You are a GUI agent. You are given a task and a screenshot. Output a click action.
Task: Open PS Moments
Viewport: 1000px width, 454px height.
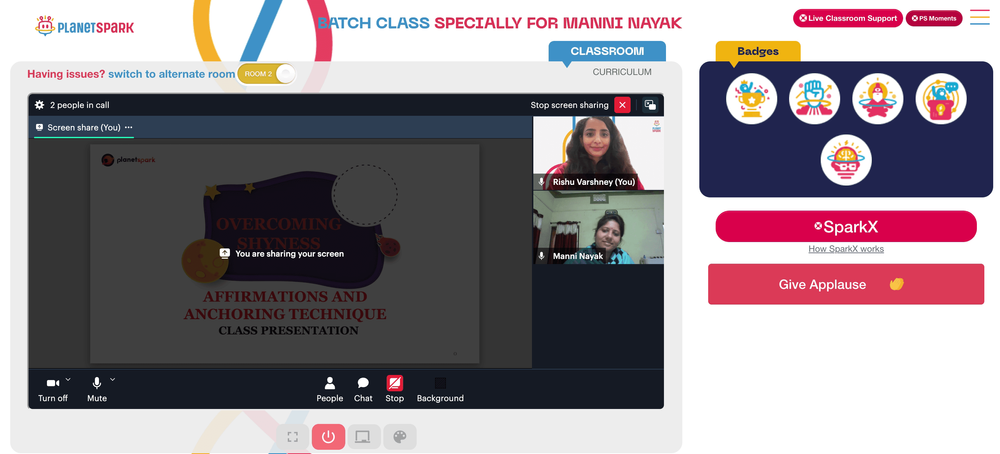[x=934, y=18]
